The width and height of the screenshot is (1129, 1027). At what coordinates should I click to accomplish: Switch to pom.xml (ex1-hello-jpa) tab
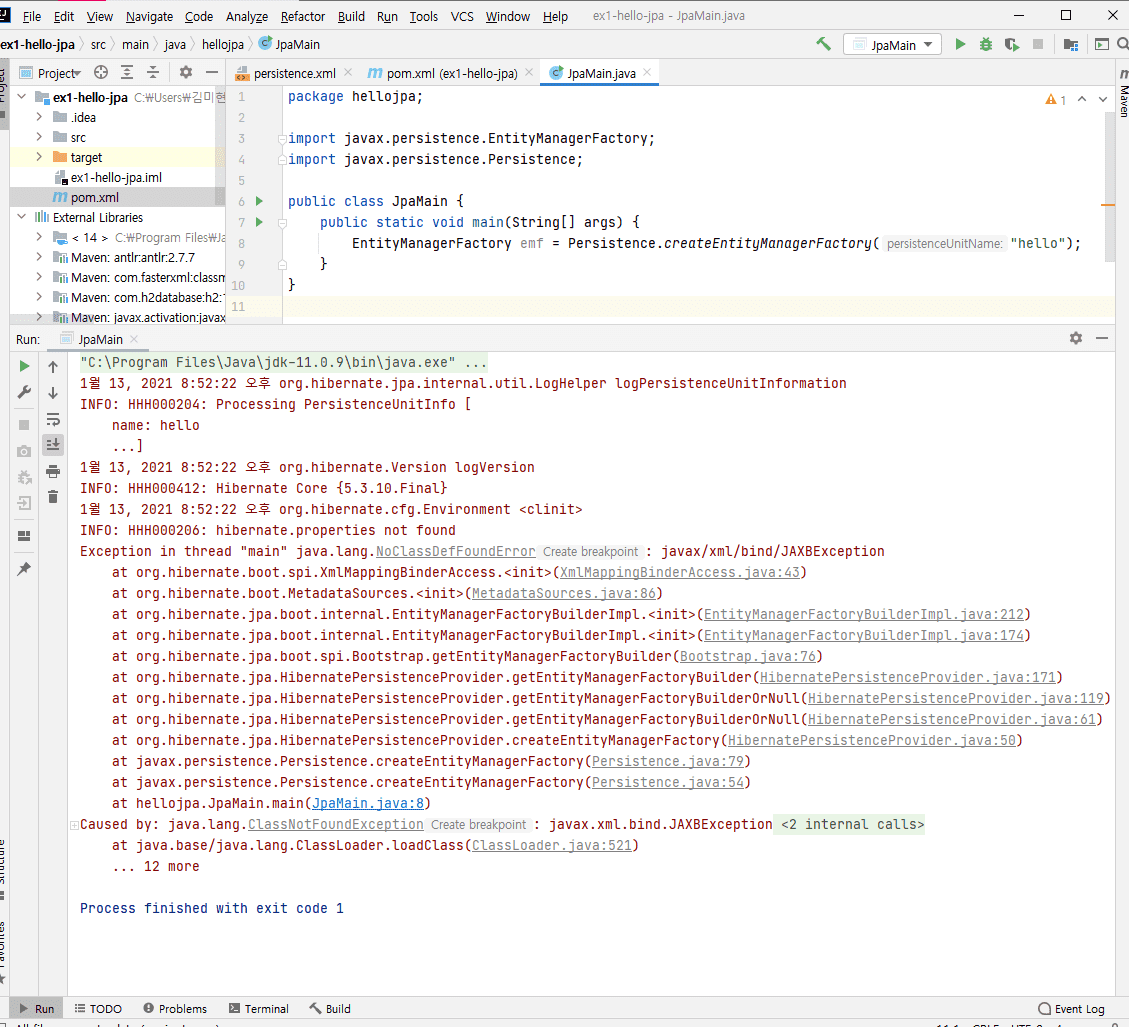click(x=452, y=73)
